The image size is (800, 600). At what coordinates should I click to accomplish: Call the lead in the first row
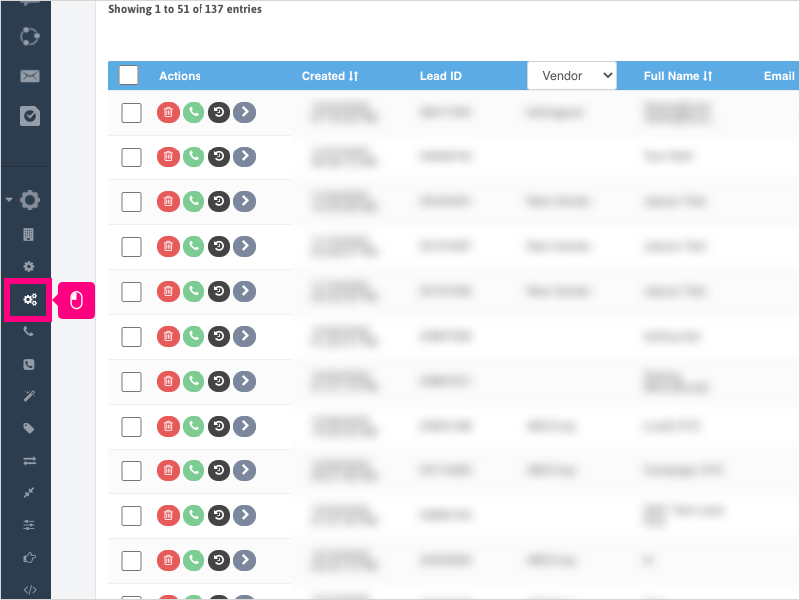click(193, 112)
